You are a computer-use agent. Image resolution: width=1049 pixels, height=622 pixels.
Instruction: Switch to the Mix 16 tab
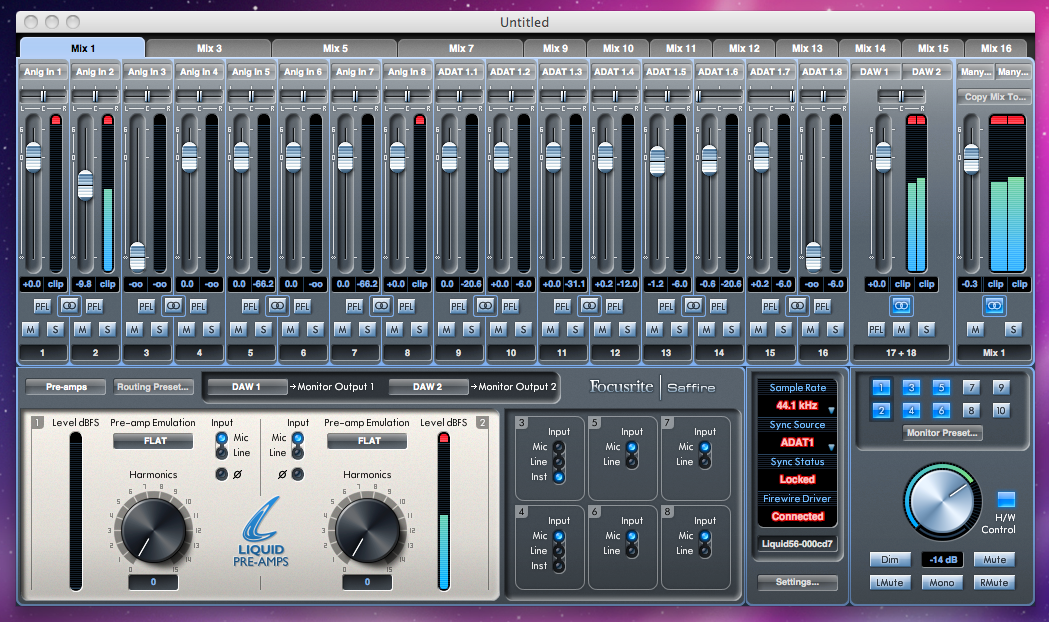[x=996, y=48]
